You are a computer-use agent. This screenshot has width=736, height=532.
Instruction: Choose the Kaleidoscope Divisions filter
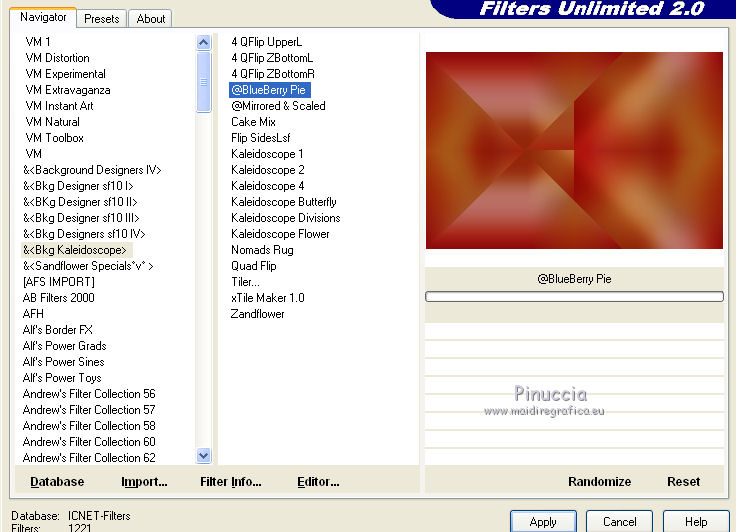click(x=285, y=217)
